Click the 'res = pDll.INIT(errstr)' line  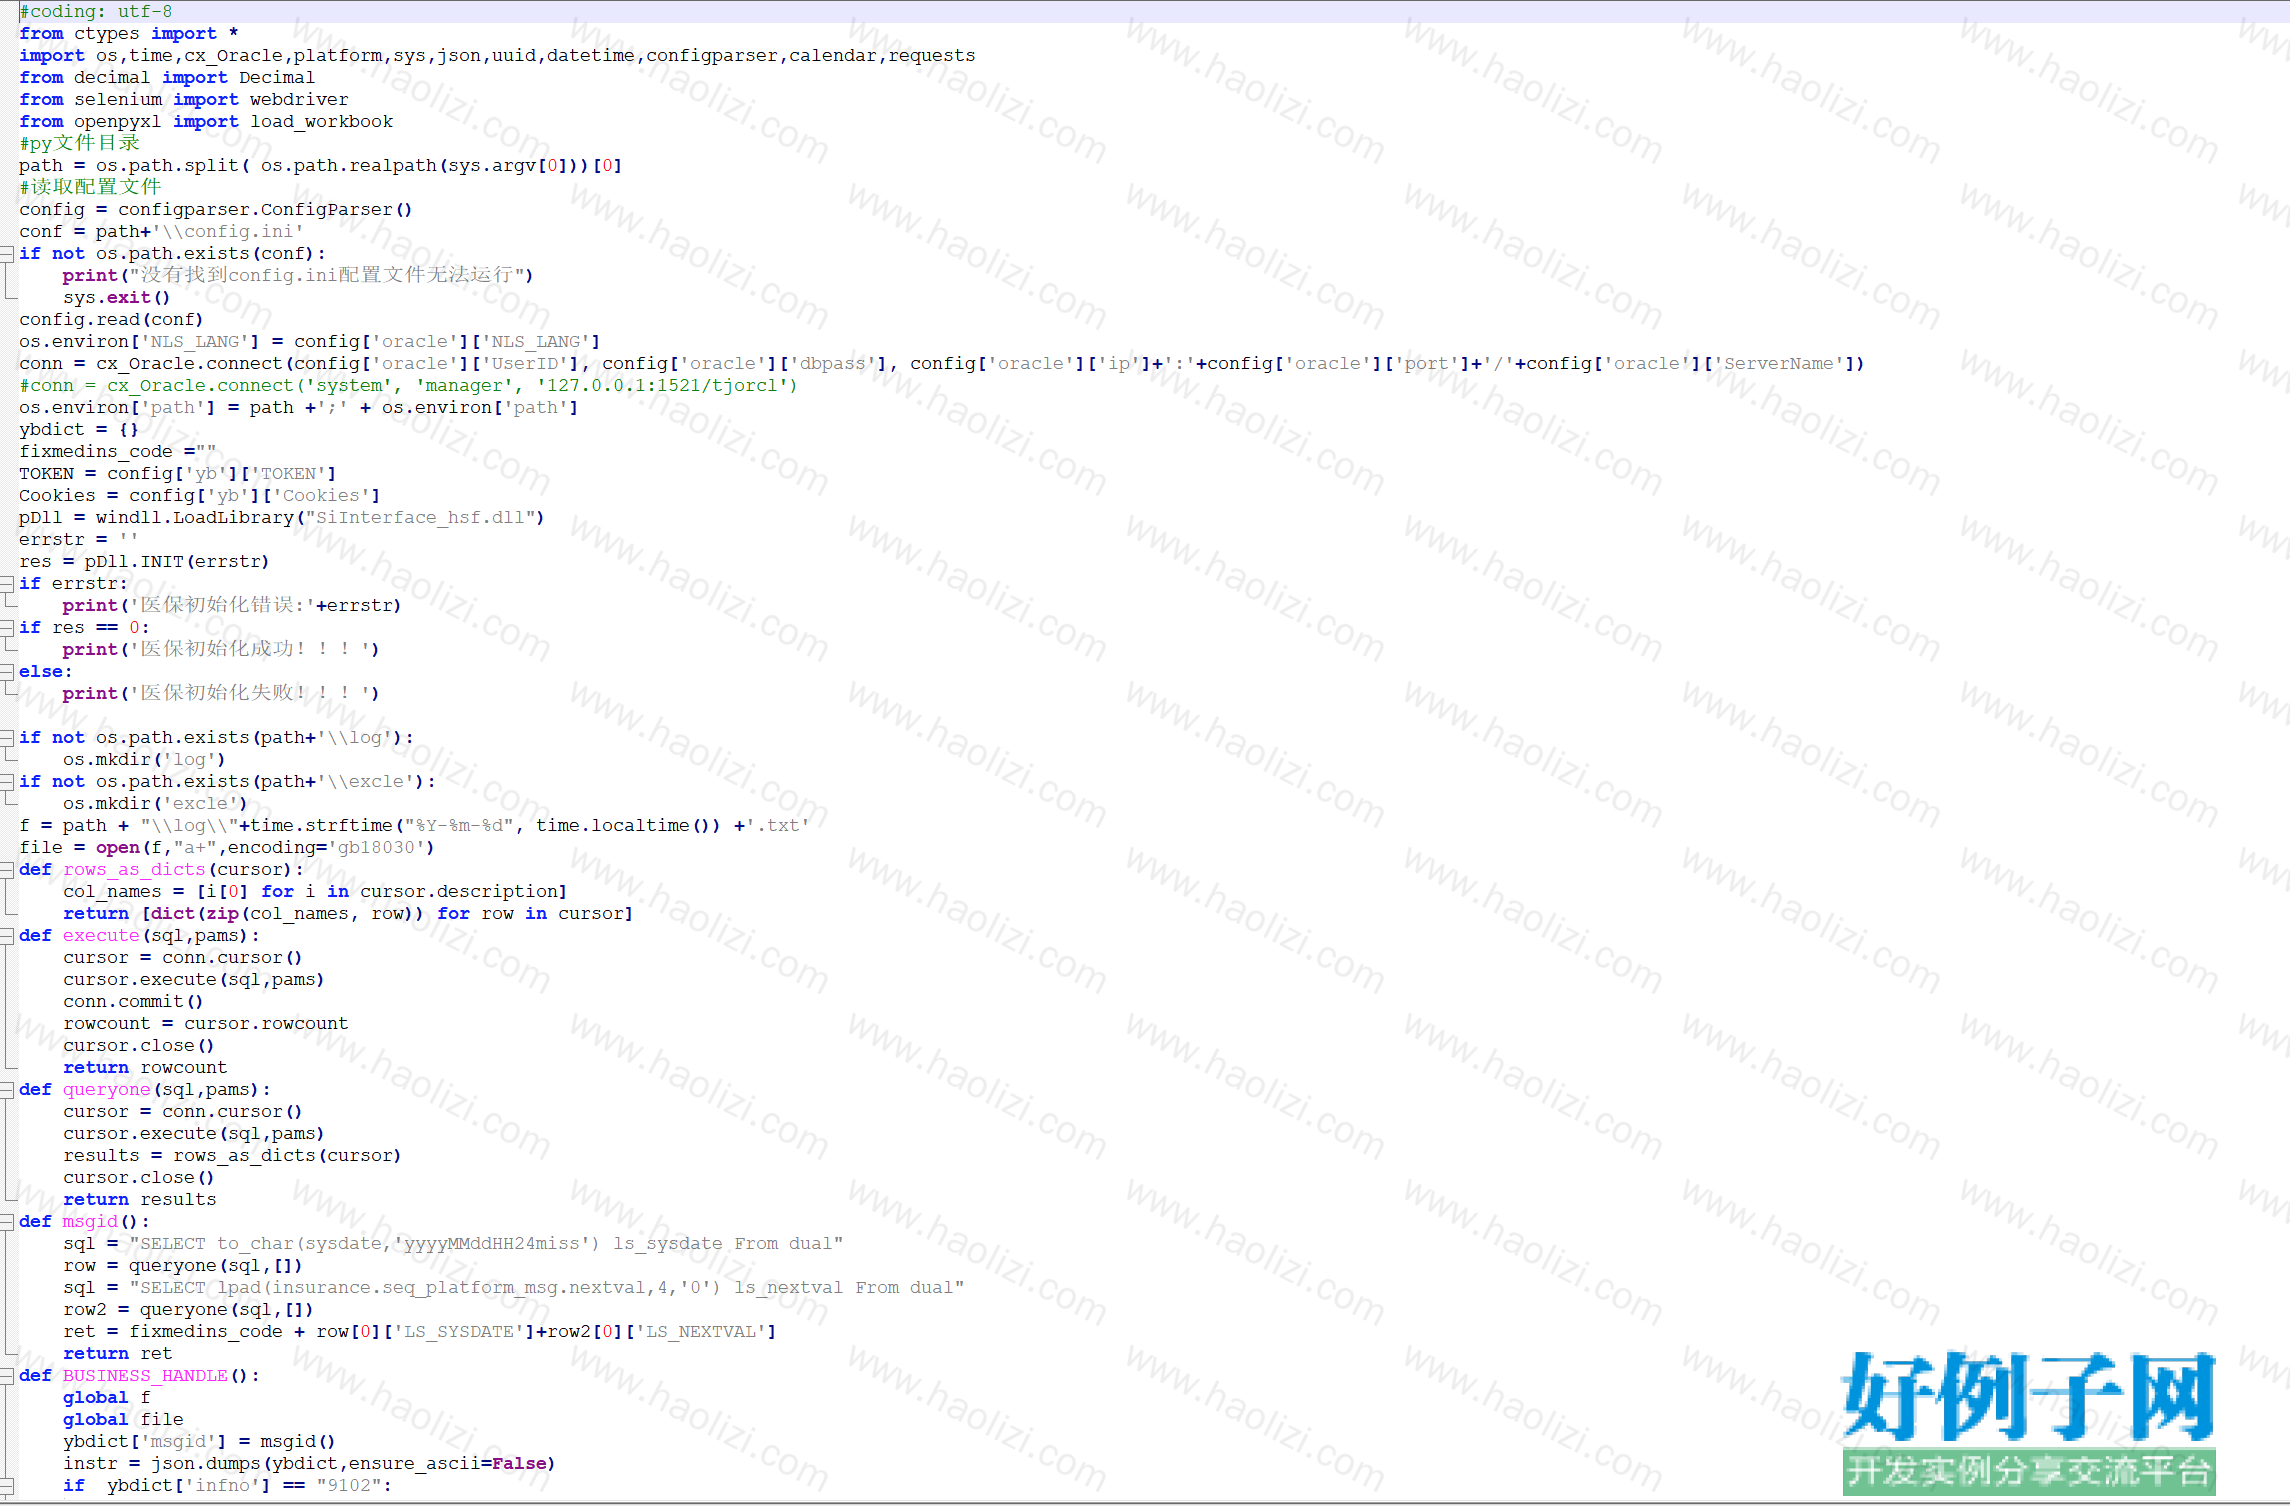pyautogui.click(x=144, y=562)
